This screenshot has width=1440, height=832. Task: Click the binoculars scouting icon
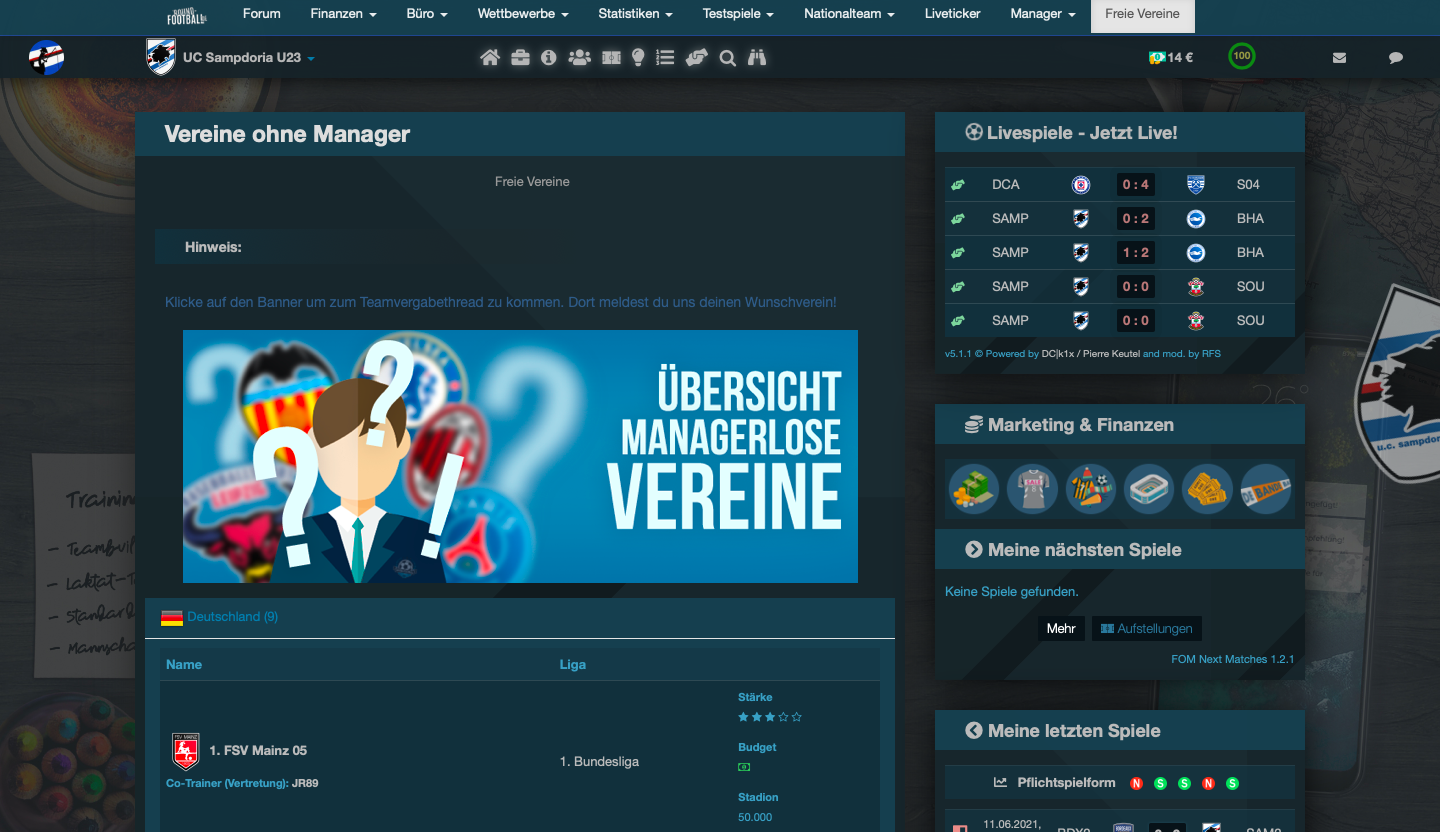757,58
